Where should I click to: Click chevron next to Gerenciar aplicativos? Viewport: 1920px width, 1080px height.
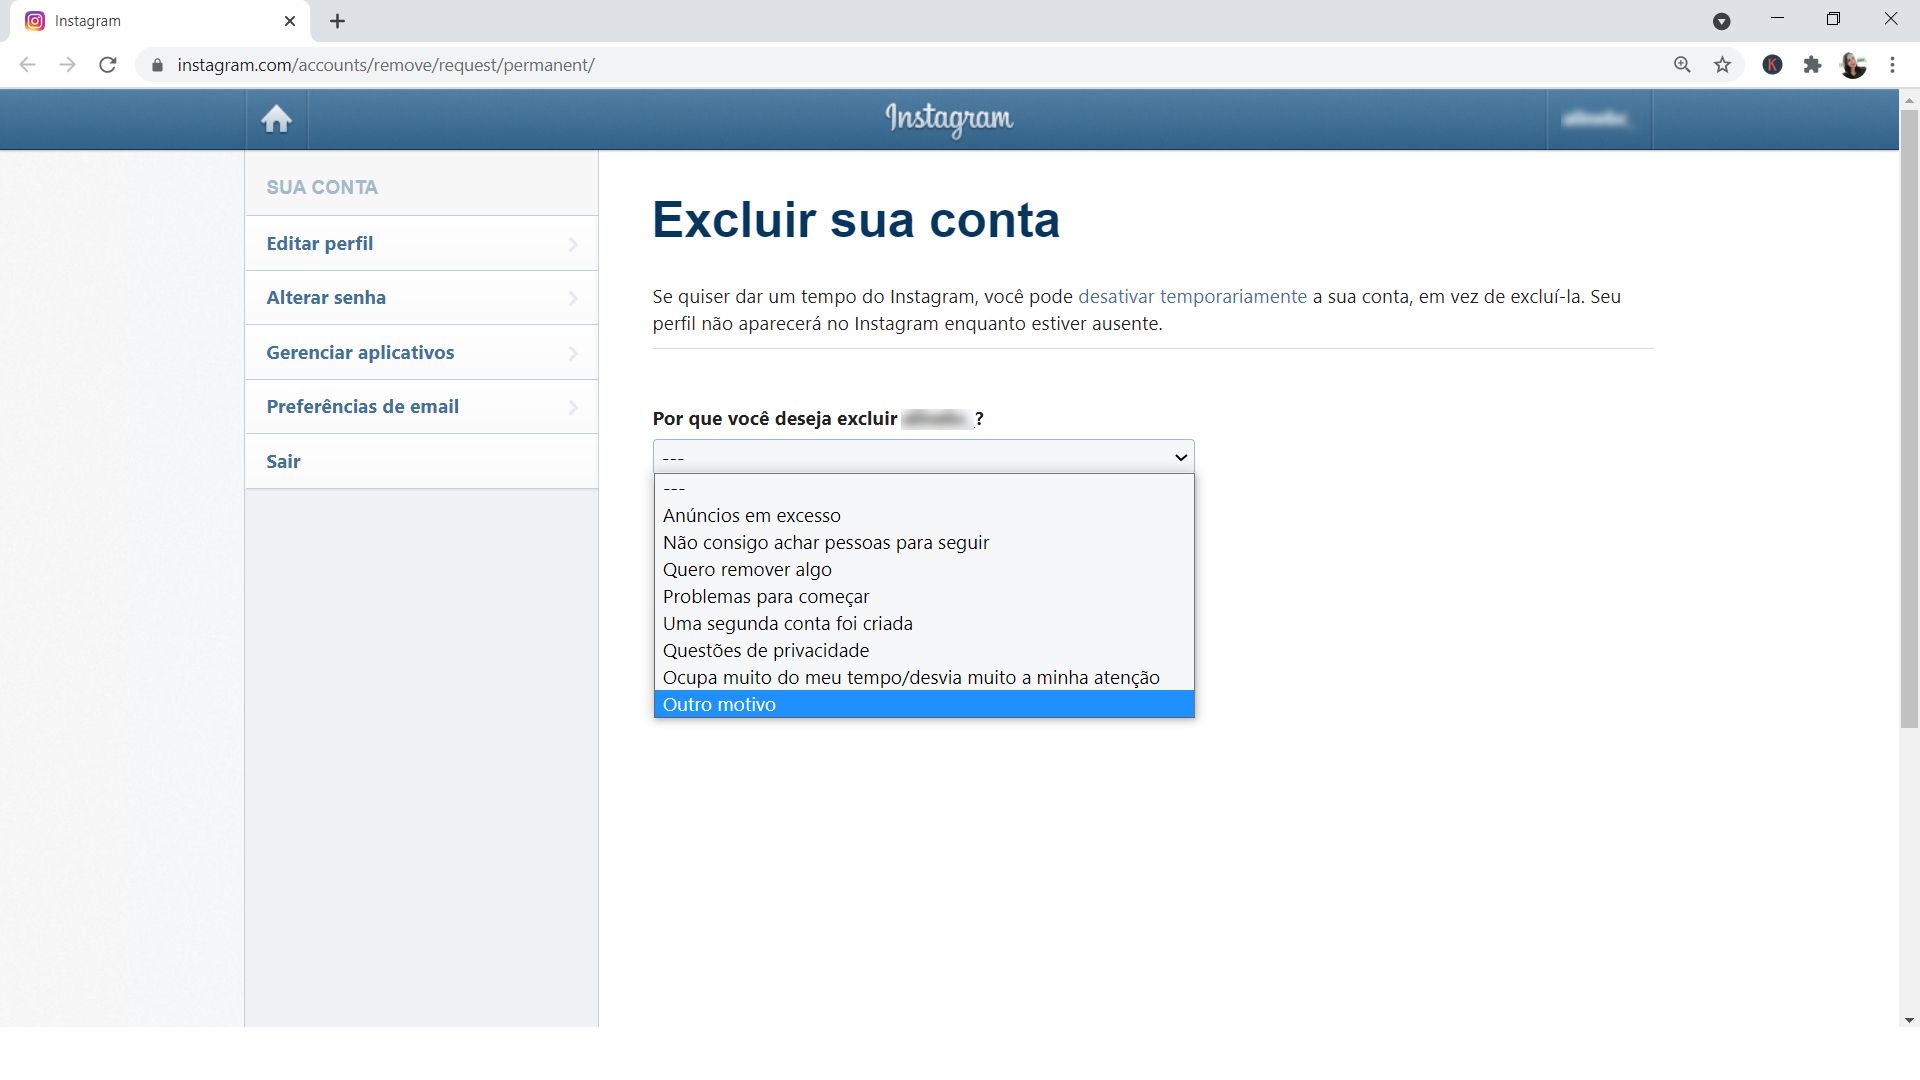573,353
